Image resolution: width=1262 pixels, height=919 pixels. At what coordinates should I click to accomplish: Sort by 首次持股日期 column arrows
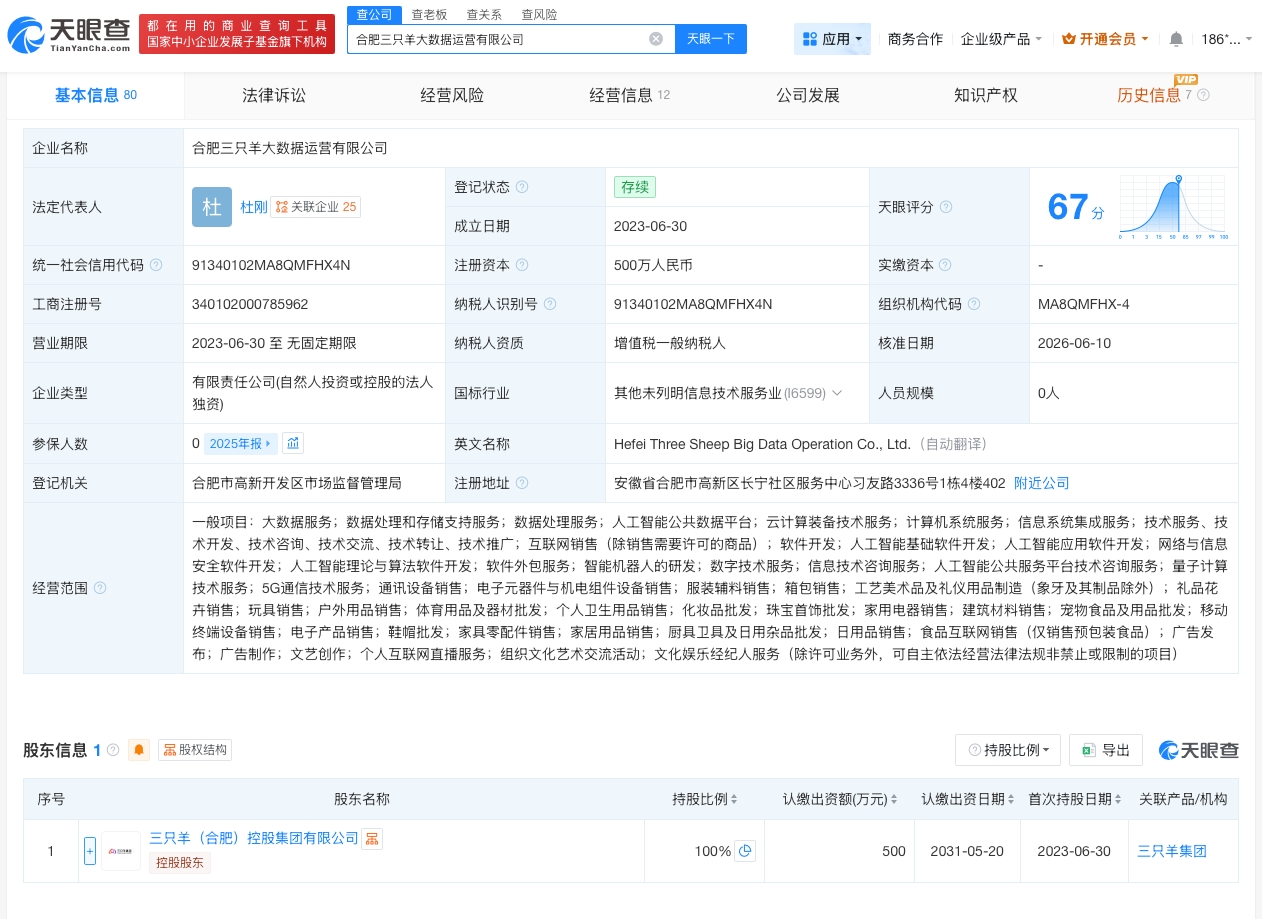[x=1118, y=799]
